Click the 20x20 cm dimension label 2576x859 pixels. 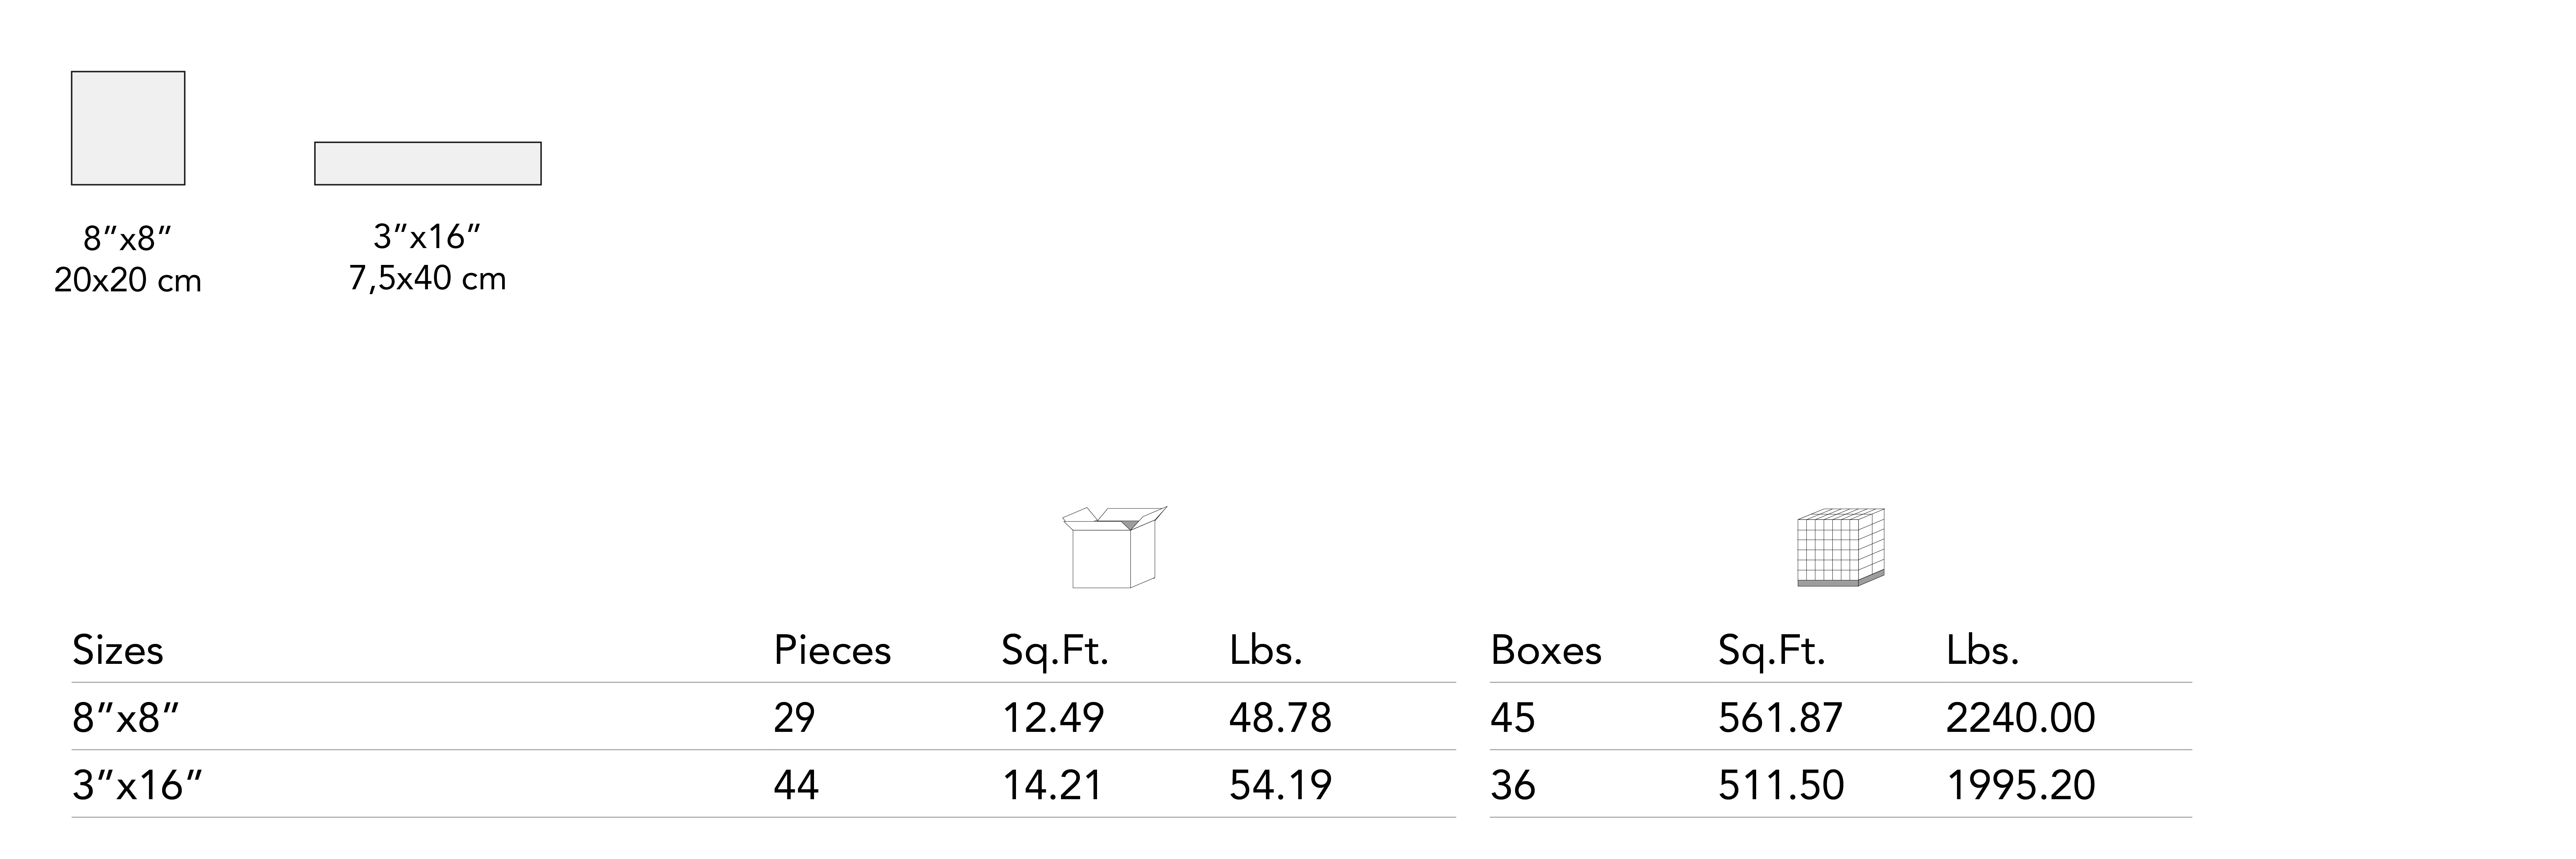(128, 281)
